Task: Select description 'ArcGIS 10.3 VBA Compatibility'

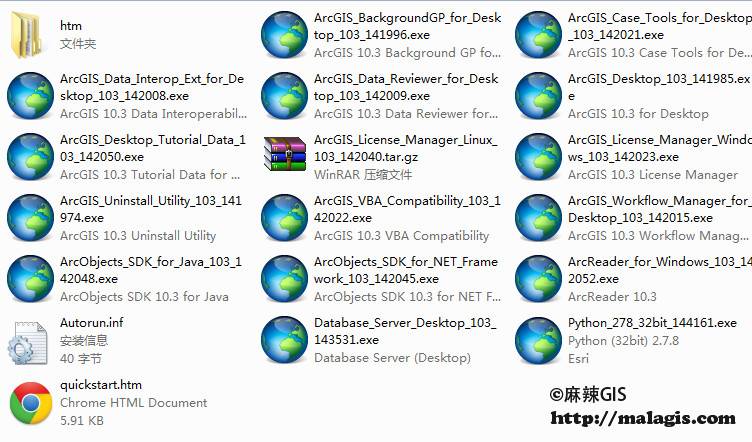Action: point(401,236)
